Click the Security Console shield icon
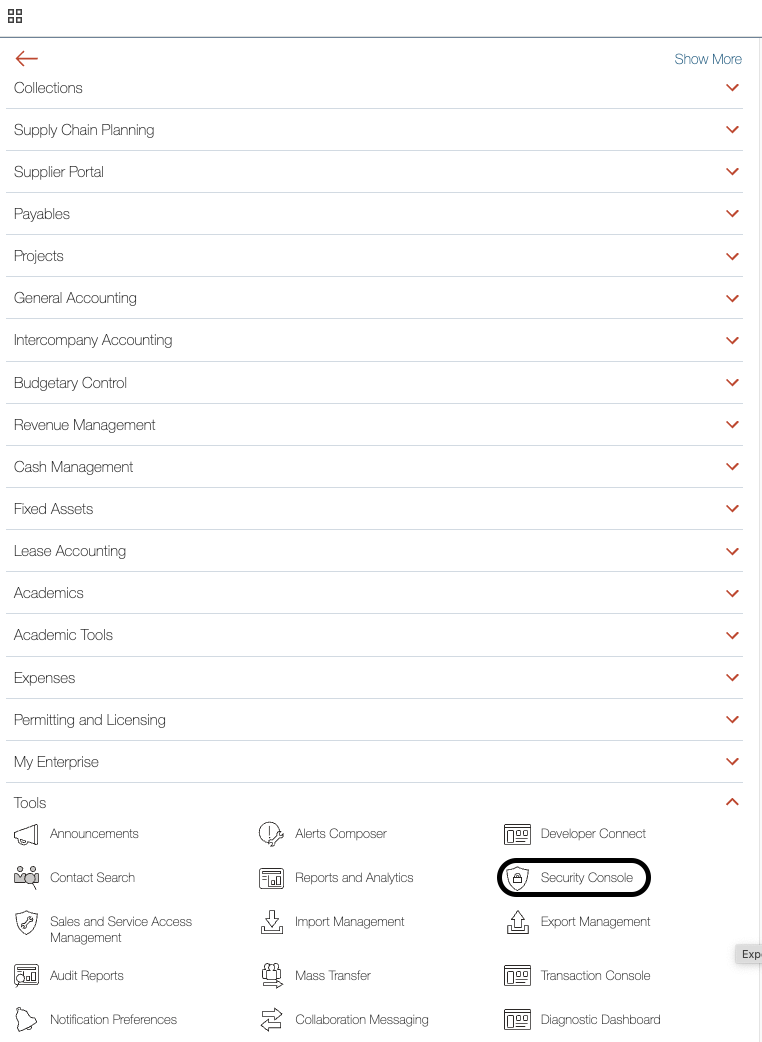 [x=517, y=878]
